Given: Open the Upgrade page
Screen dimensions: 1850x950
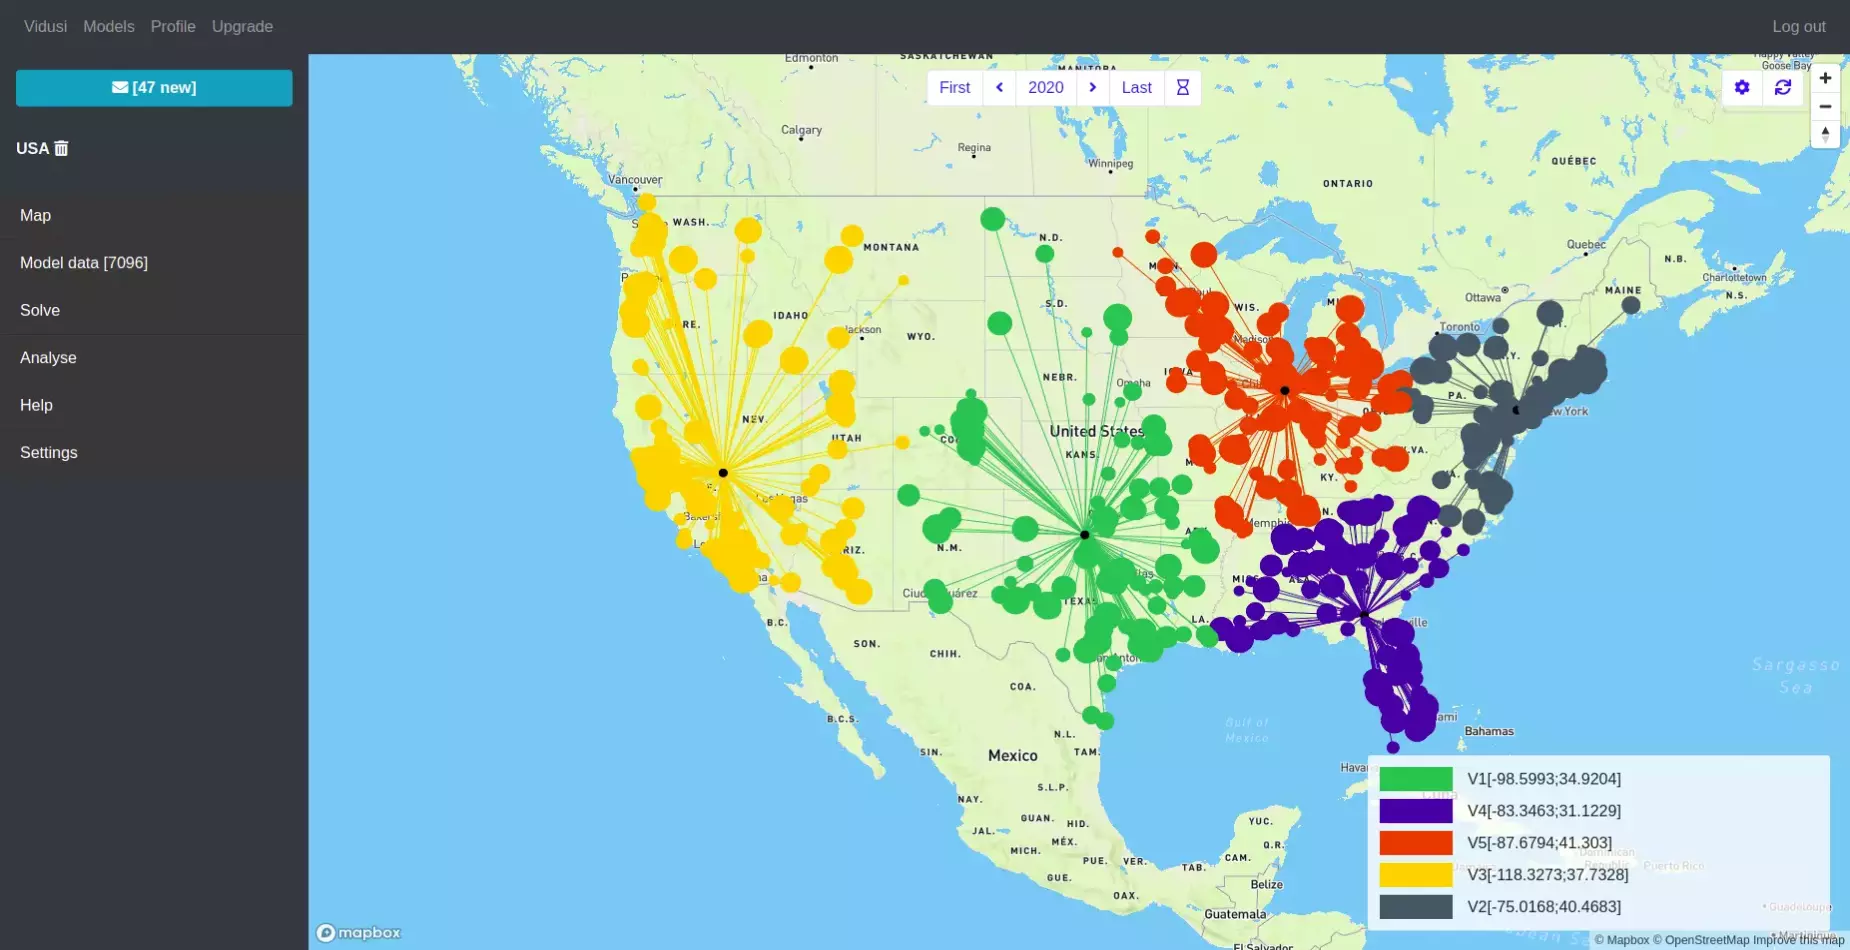Looking at the screenshot, I should [x=242, y=26].
